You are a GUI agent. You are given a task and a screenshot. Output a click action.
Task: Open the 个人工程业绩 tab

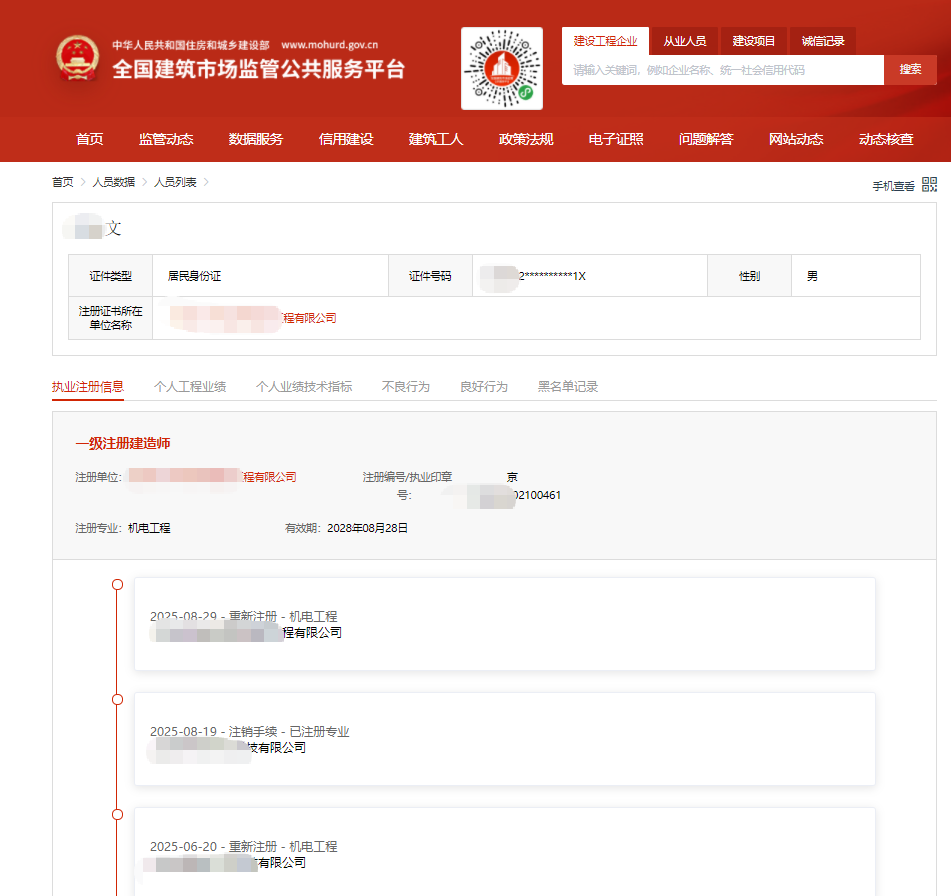coord(190,386)
